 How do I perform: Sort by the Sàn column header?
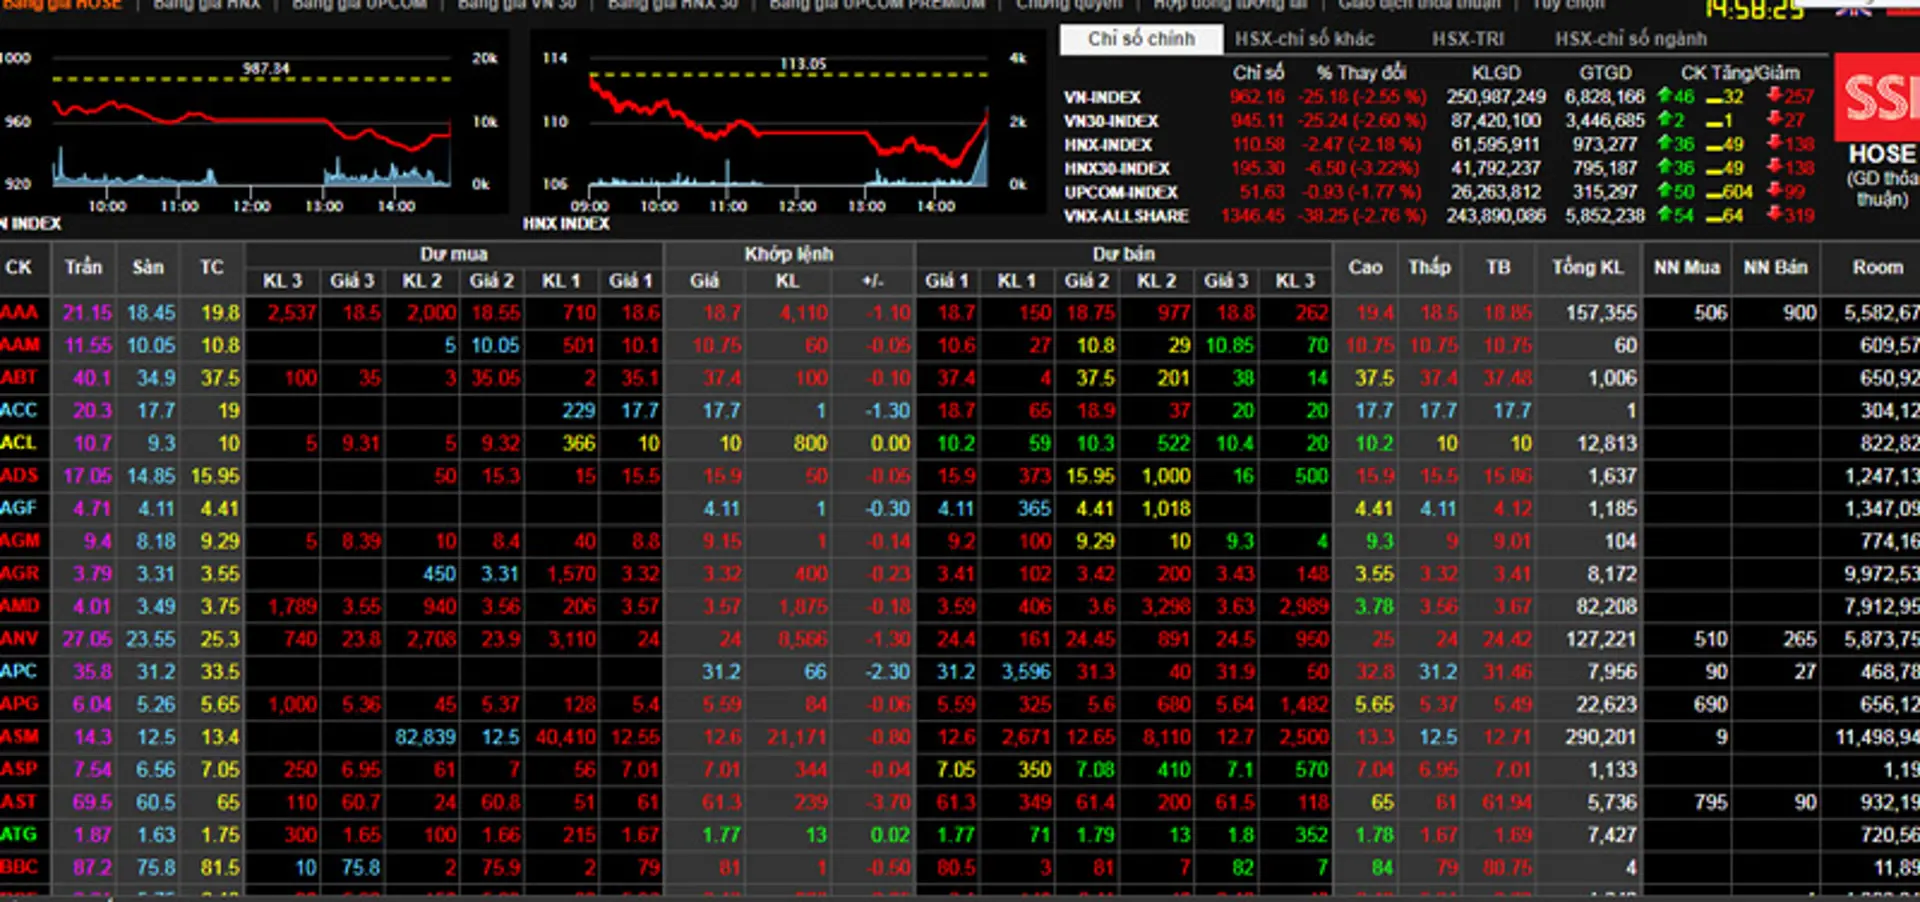click(148, 267)
